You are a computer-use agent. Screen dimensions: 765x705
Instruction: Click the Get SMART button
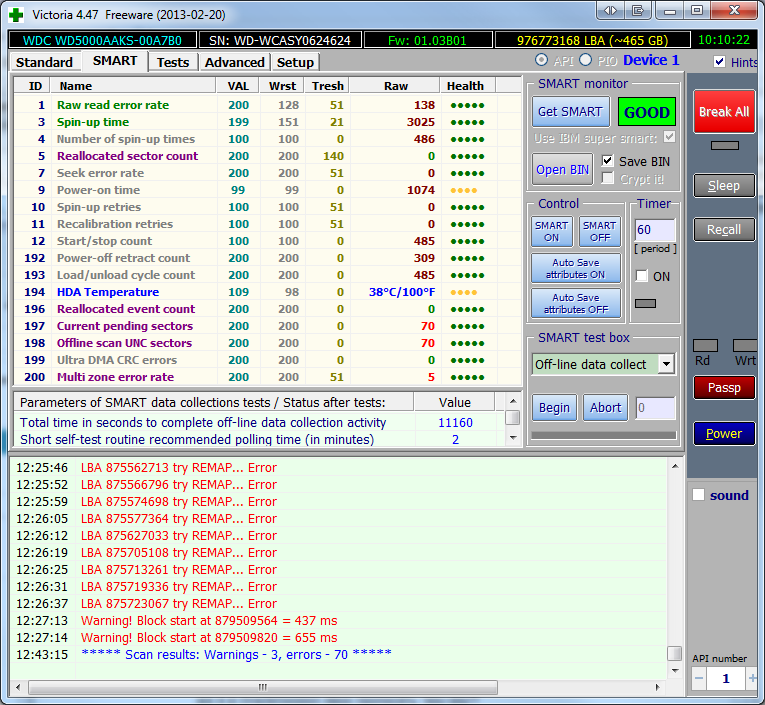click(x=569, y=112)
